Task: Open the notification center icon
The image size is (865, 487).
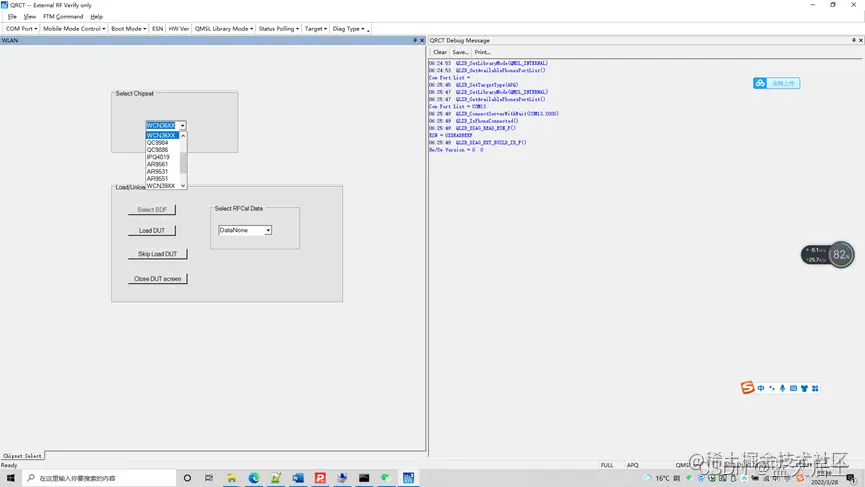Action: (851, 478)
